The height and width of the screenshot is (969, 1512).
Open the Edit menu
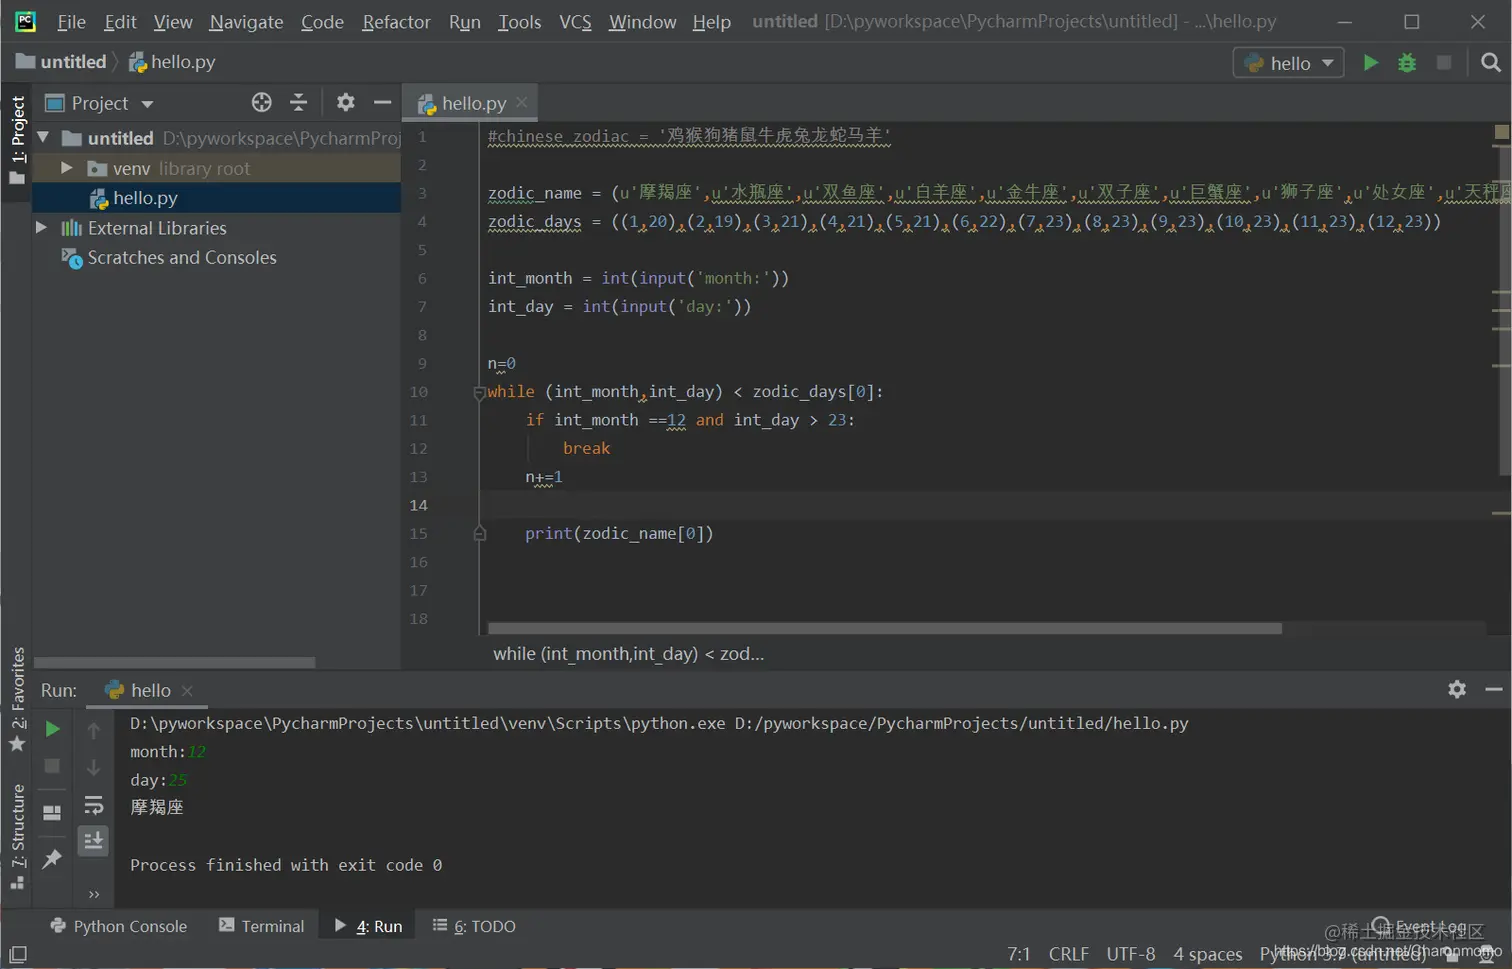point(120,21)
